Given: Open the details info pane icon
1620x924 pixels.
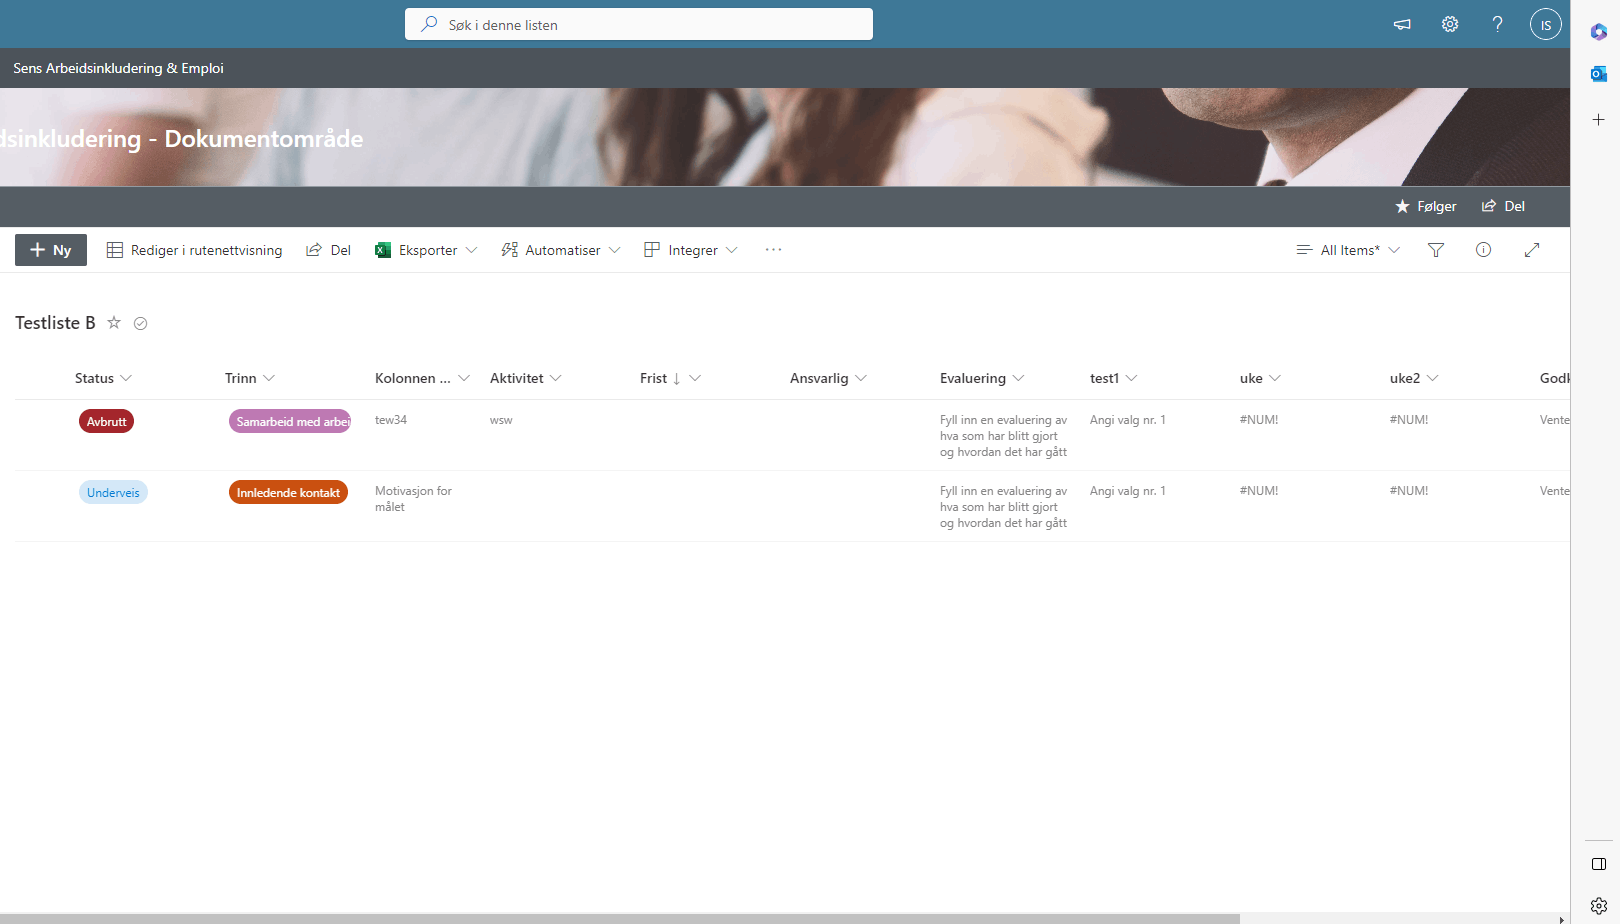Looking at the screenshot, I should [1483, 250].
